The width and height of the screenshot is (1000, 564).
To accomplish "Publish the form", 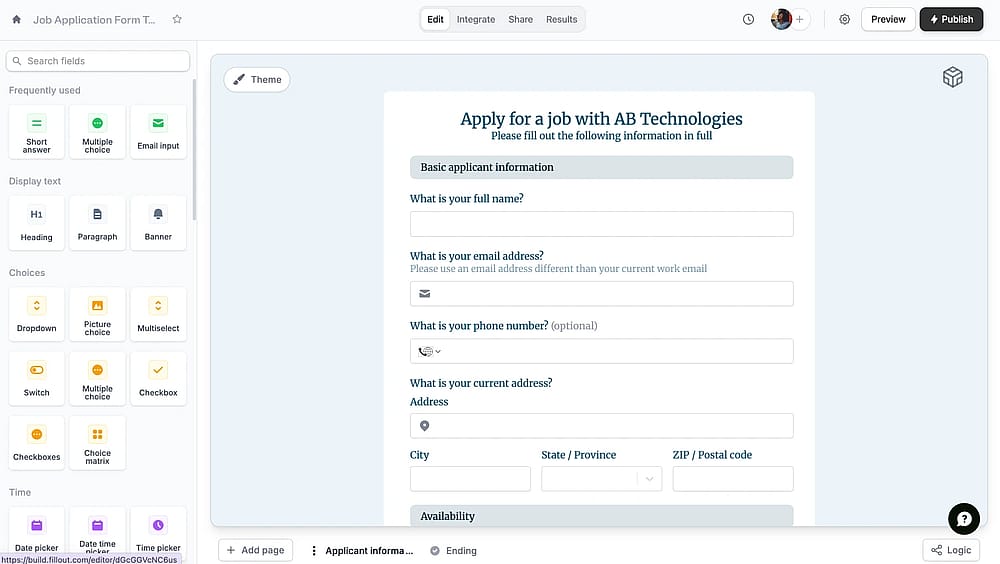I will point(951,19).
